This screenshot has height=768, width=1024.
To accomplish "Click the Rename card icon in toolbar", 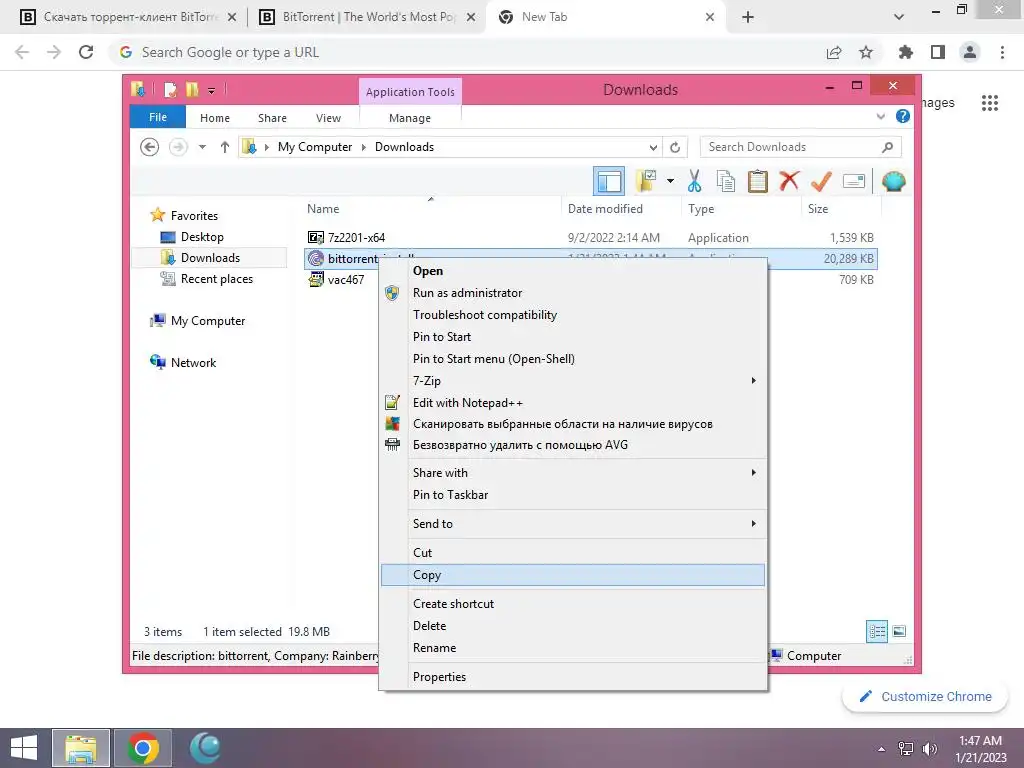I will tap(854, 181).
